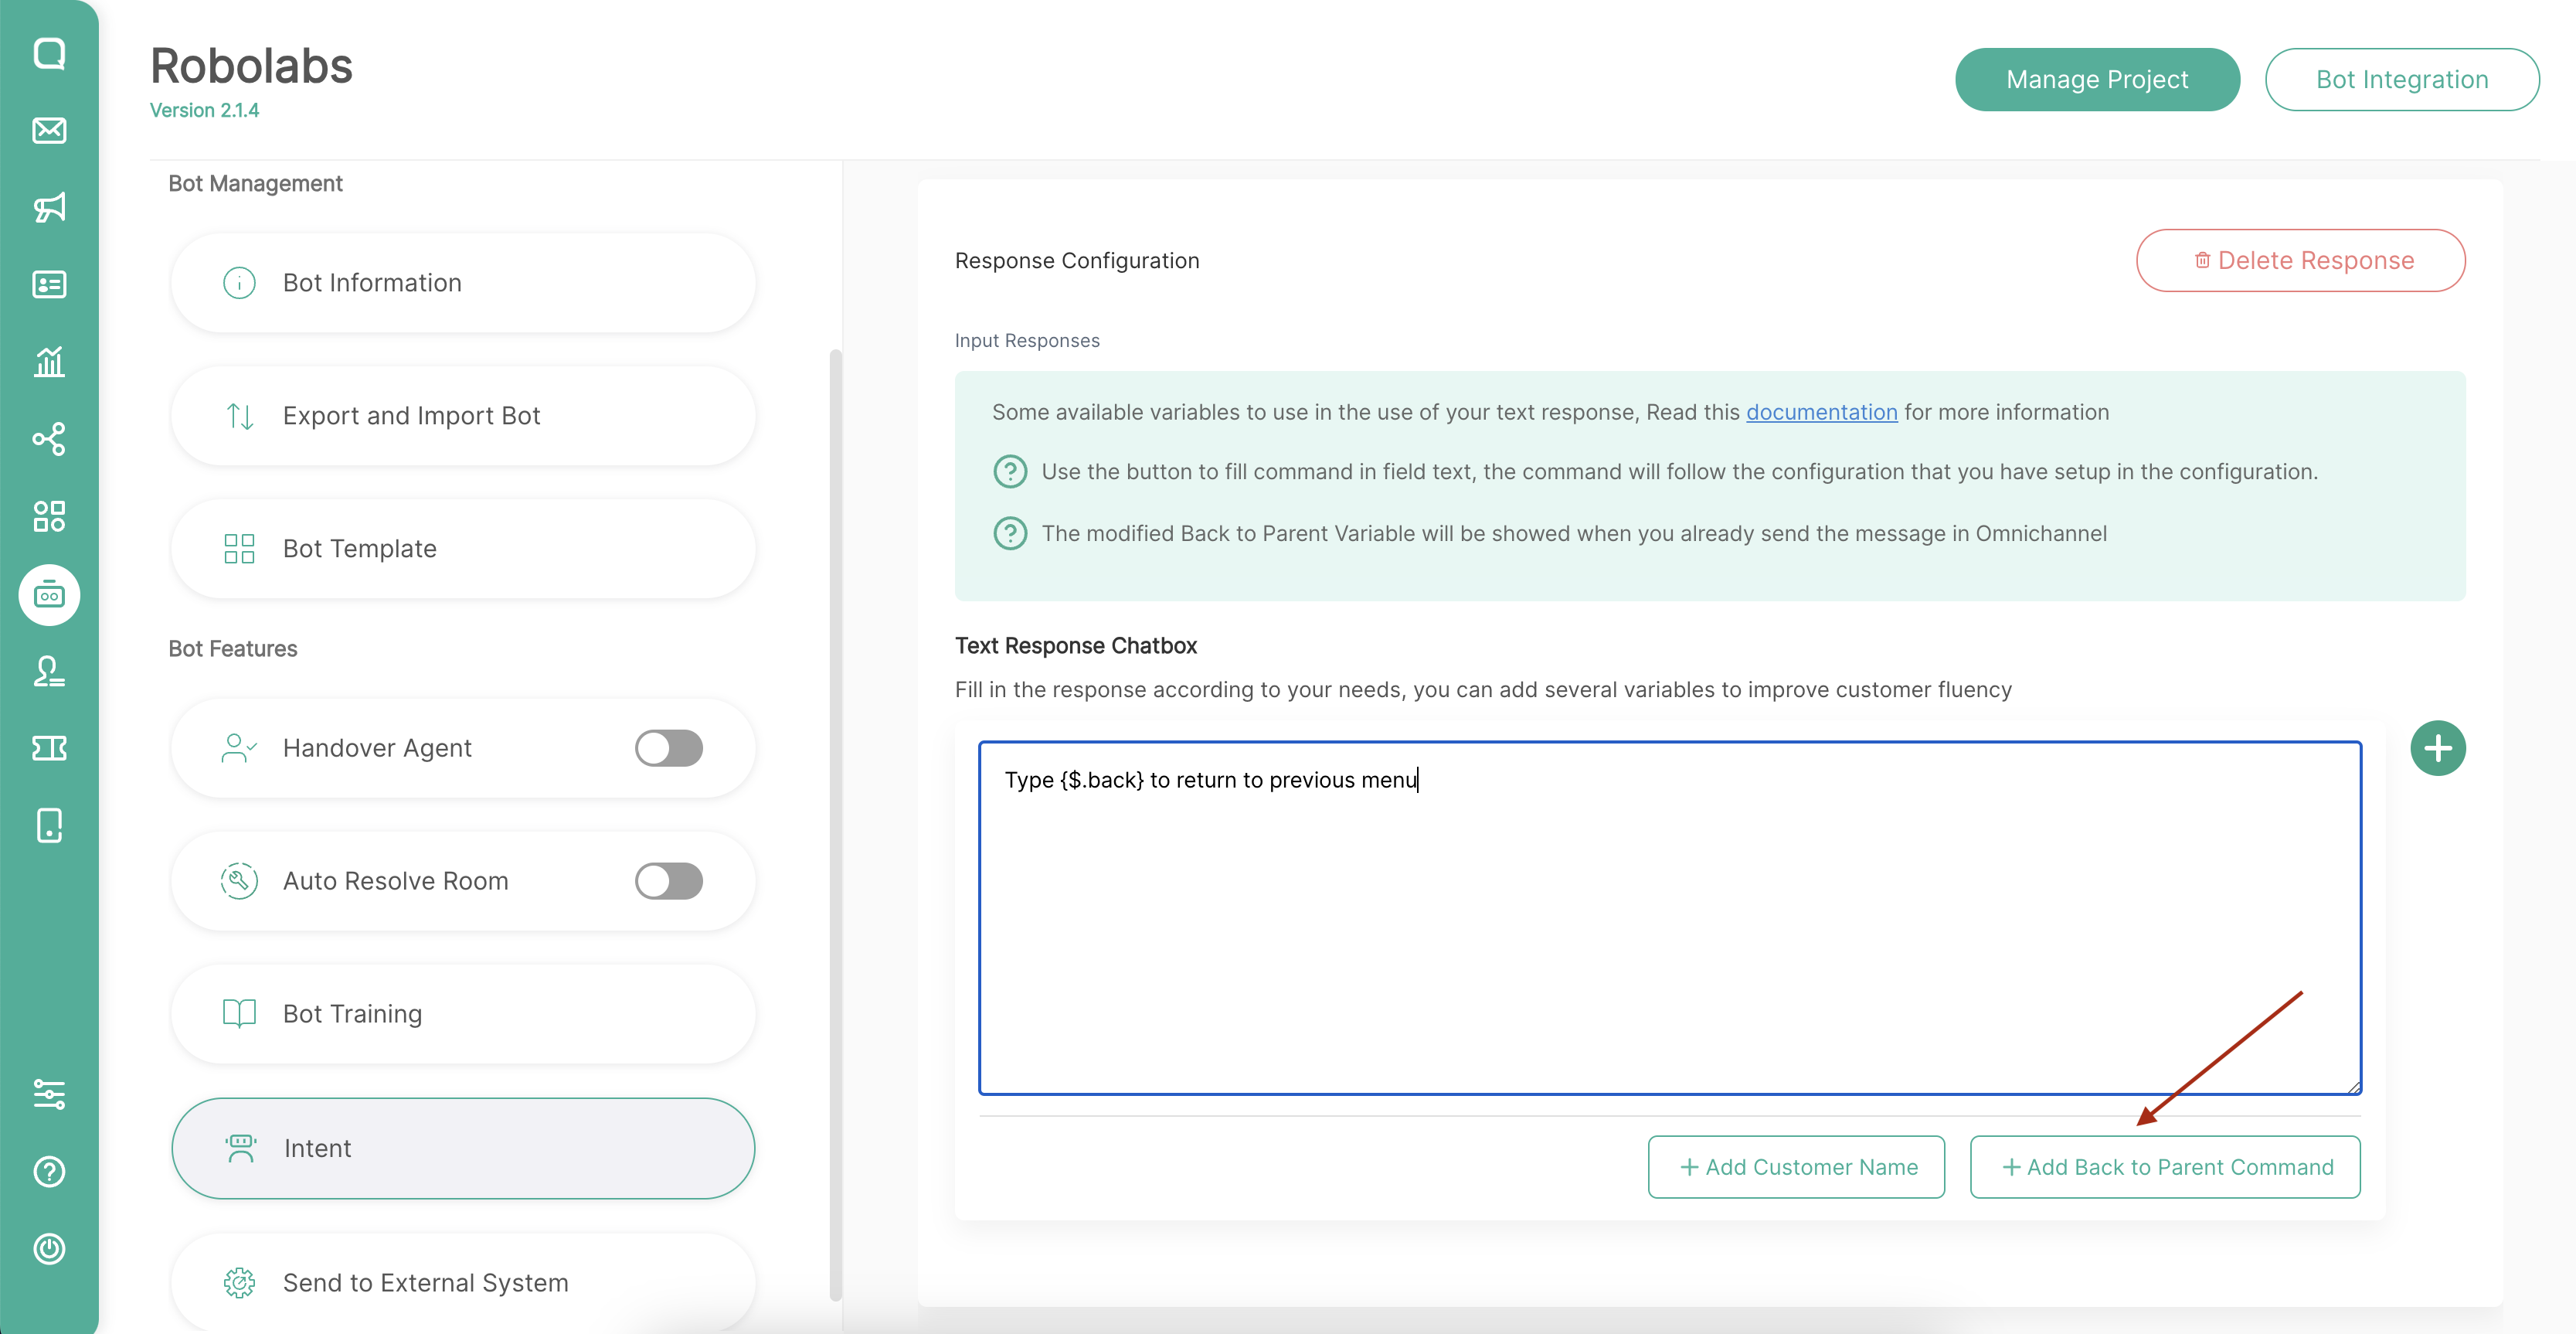Open the megaphone broadcast icon
The width and height of the screenshot is (2576, 1334).
click(x=49, y=207)
